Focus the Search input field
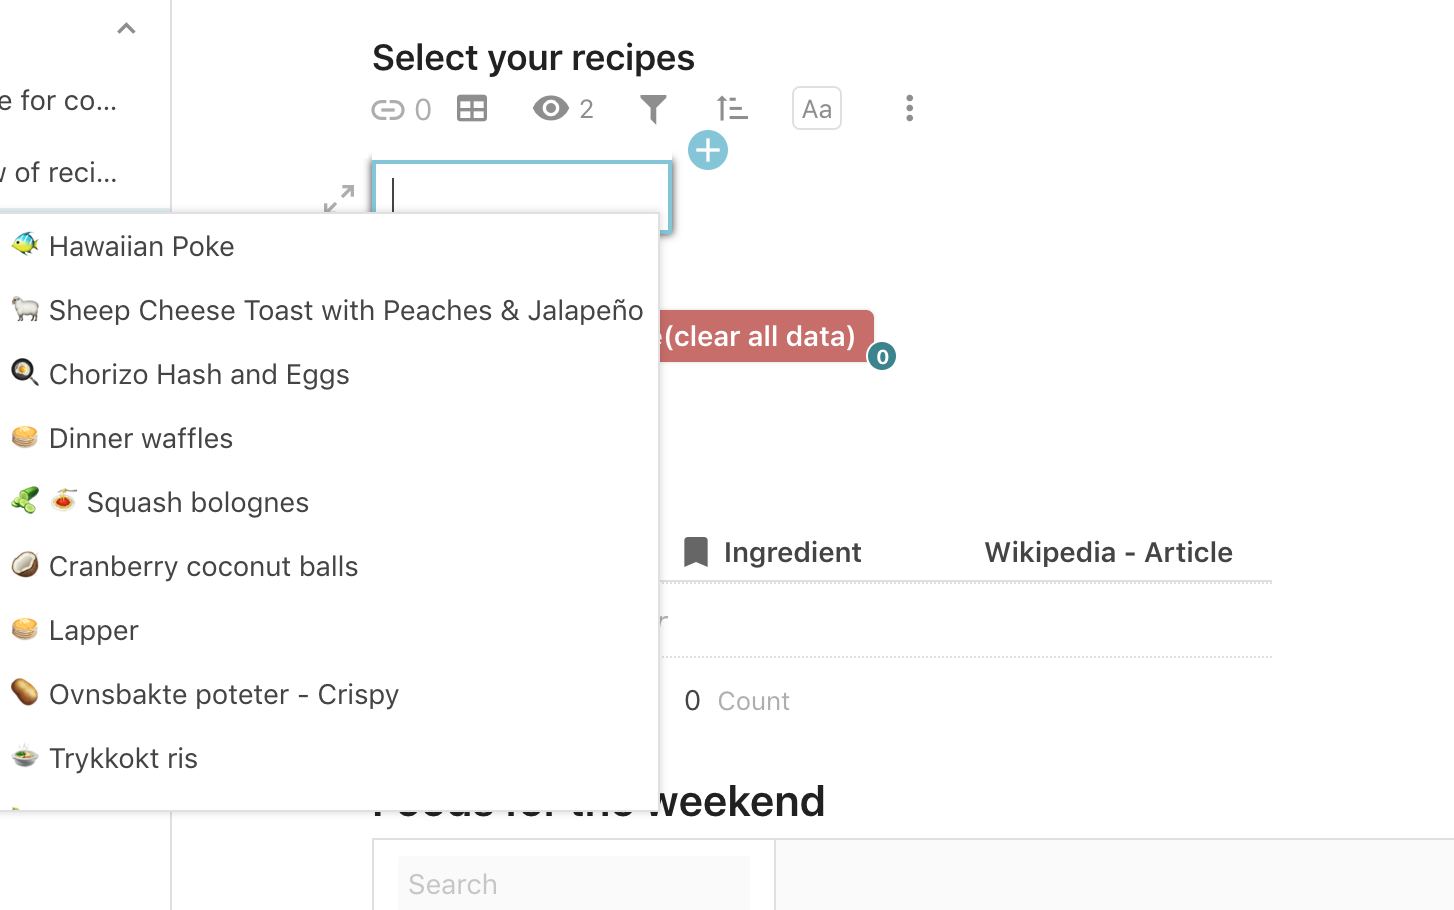The image size is (1454, 910). click(x=574, y=884)
